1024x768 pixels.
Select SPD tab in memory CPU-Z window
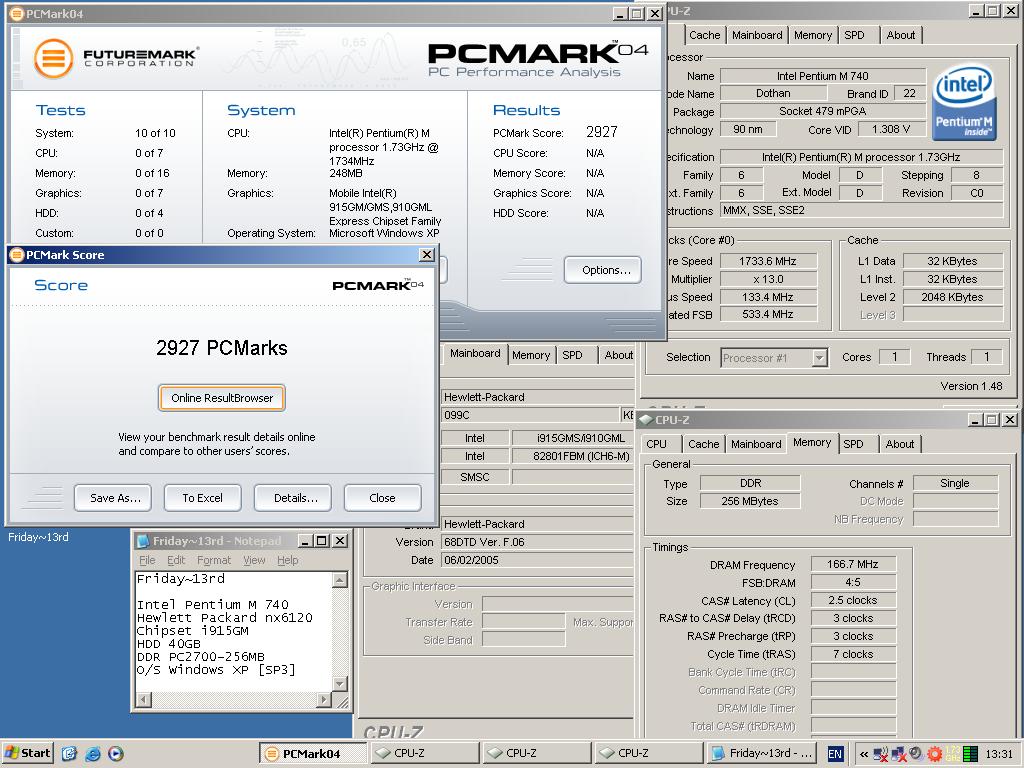point(853,444)
